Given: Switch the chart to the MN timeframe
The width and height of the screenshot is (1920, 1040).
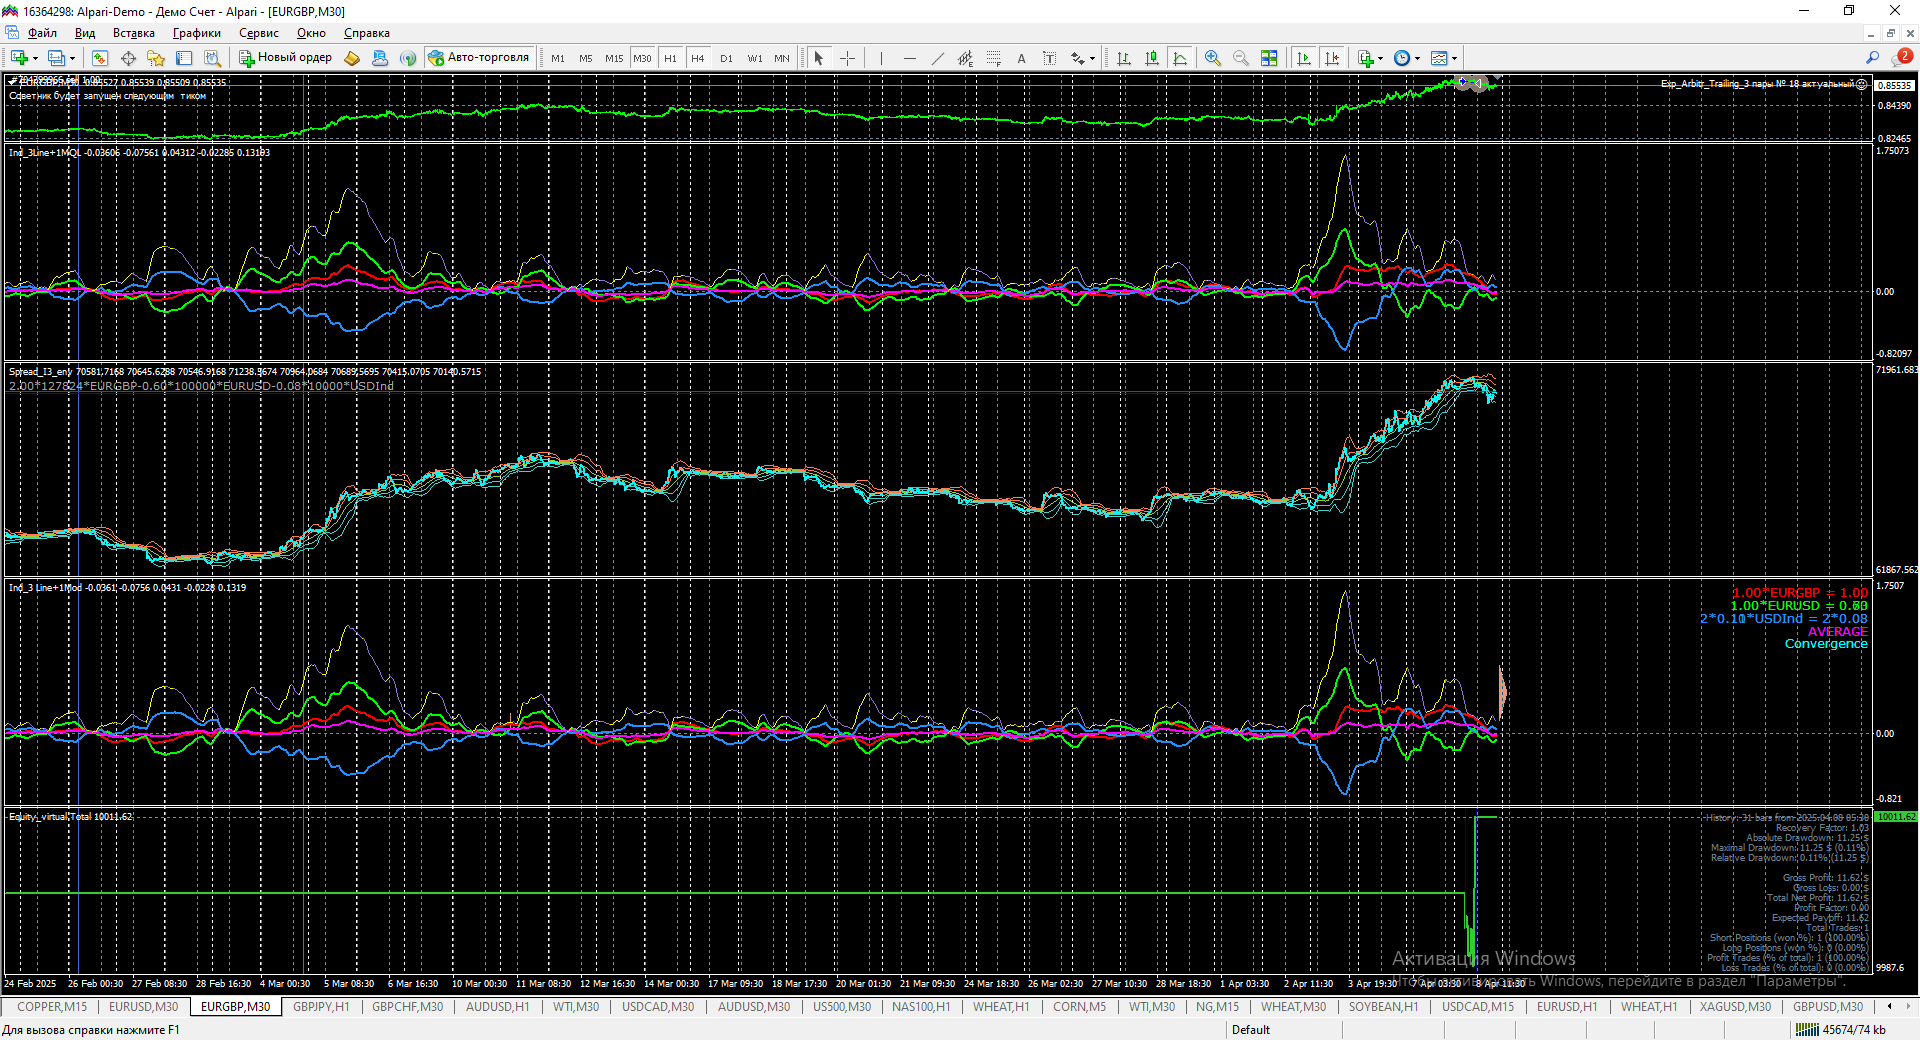Looking at the screenshot, I should [782, 58].
